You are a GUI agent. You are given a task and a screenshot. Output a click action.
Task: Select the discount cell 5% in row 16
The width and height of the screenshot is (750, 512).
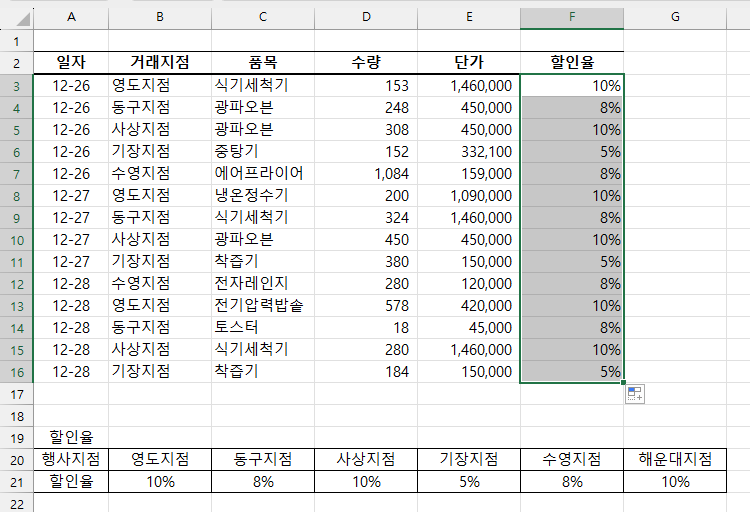572,371
